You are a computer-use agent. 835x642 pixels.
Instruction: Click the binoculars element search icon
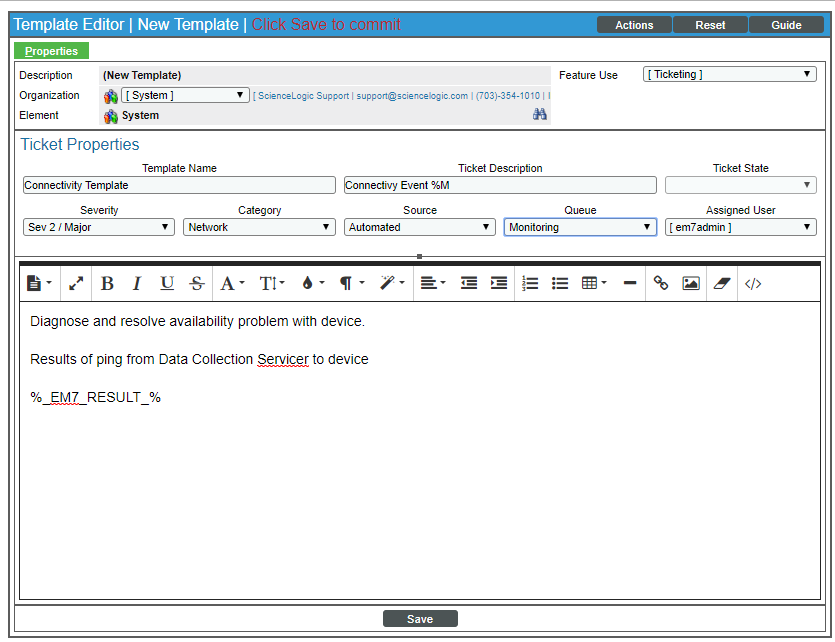tap(540, 115)
